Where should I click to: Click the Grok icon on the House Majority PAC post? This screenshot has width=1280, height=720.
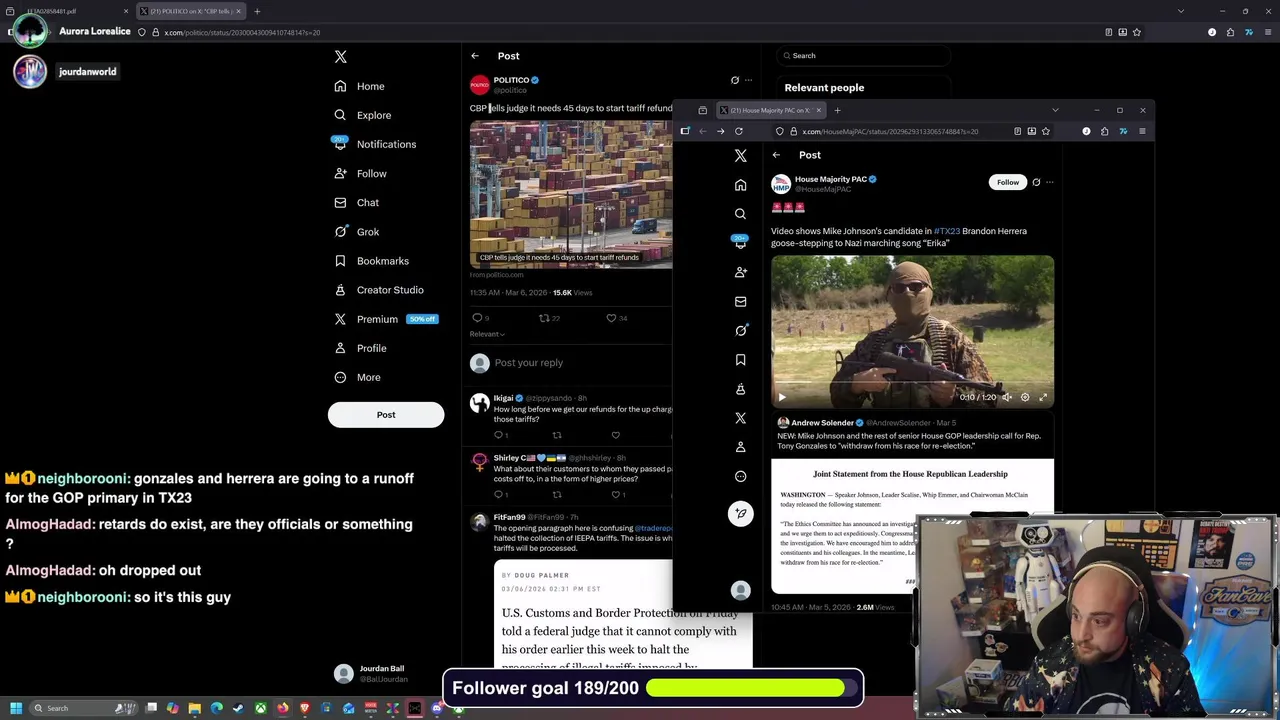pyautogui.click(x=1036, y=182)
